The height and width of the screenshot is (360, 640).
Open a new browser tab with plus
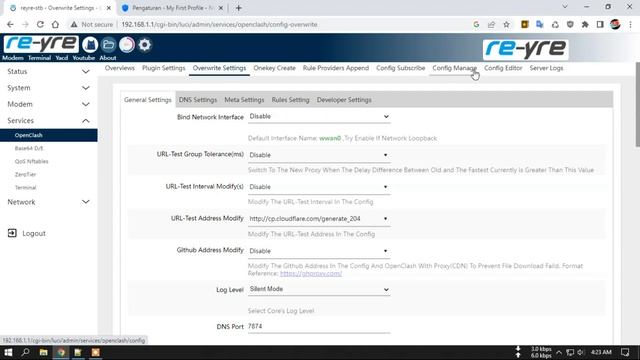(238, 8)
